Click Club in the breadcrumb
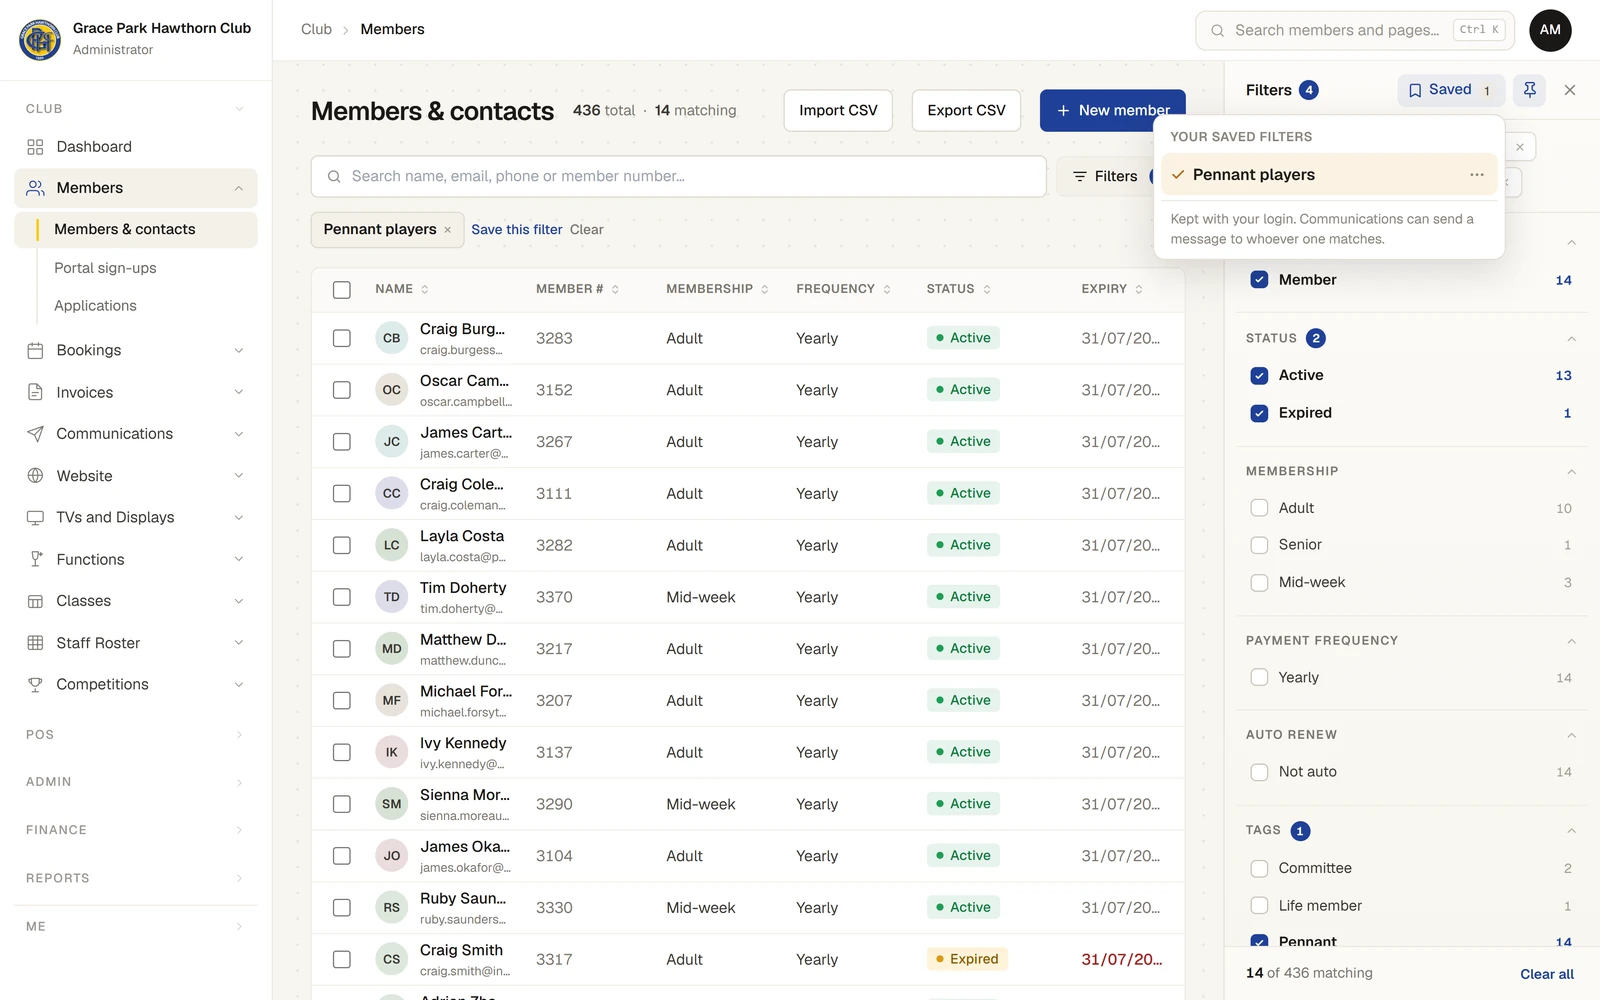 (316, 30)
